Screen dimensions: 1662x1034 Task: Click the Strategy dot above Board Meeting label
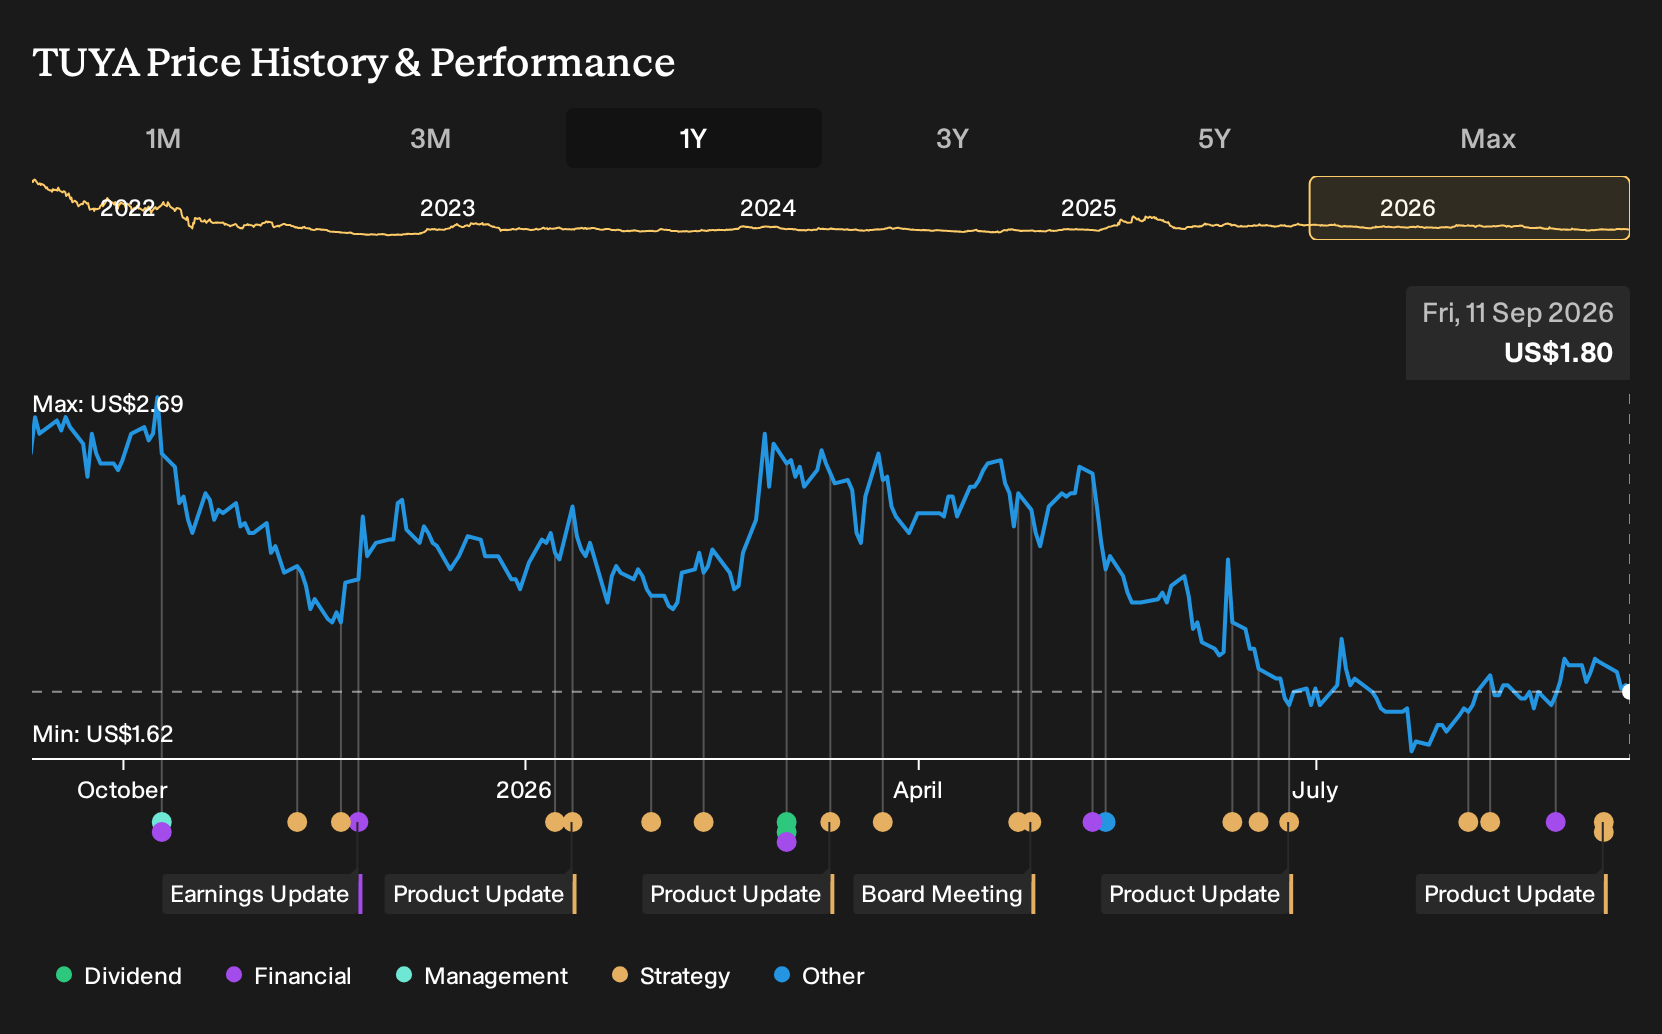(x=1032, y=822)
